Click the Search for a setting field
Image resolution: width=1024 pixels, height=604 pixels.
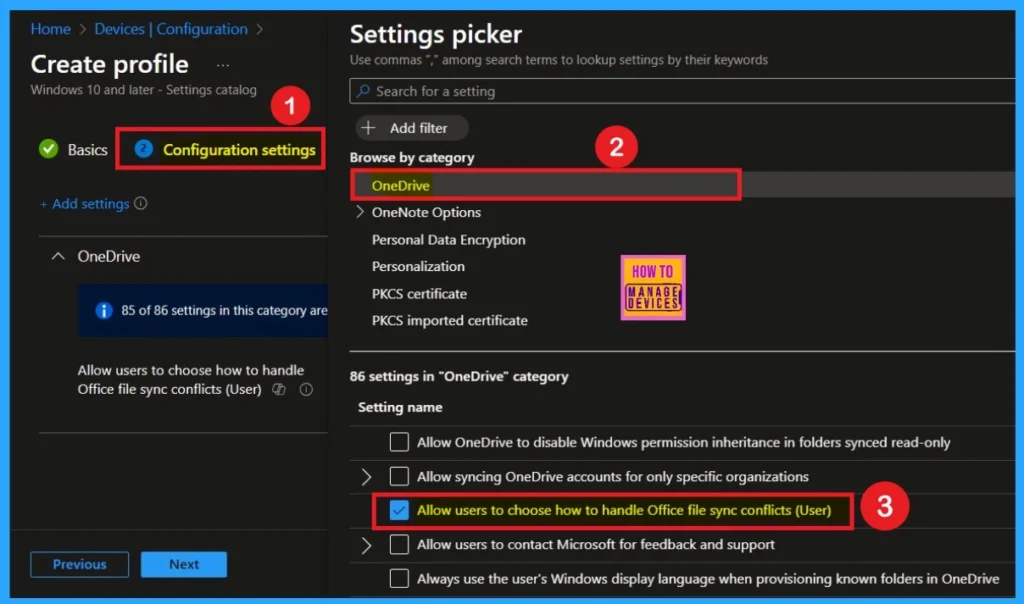click(x=682, y=91)
